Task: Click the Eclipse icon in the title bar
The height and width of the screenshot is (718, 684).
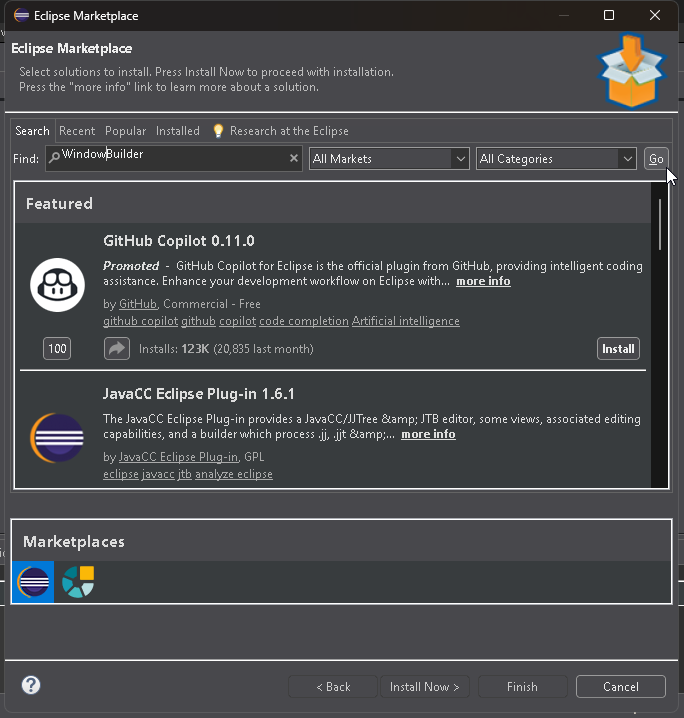Action: (x=21, y=16)
